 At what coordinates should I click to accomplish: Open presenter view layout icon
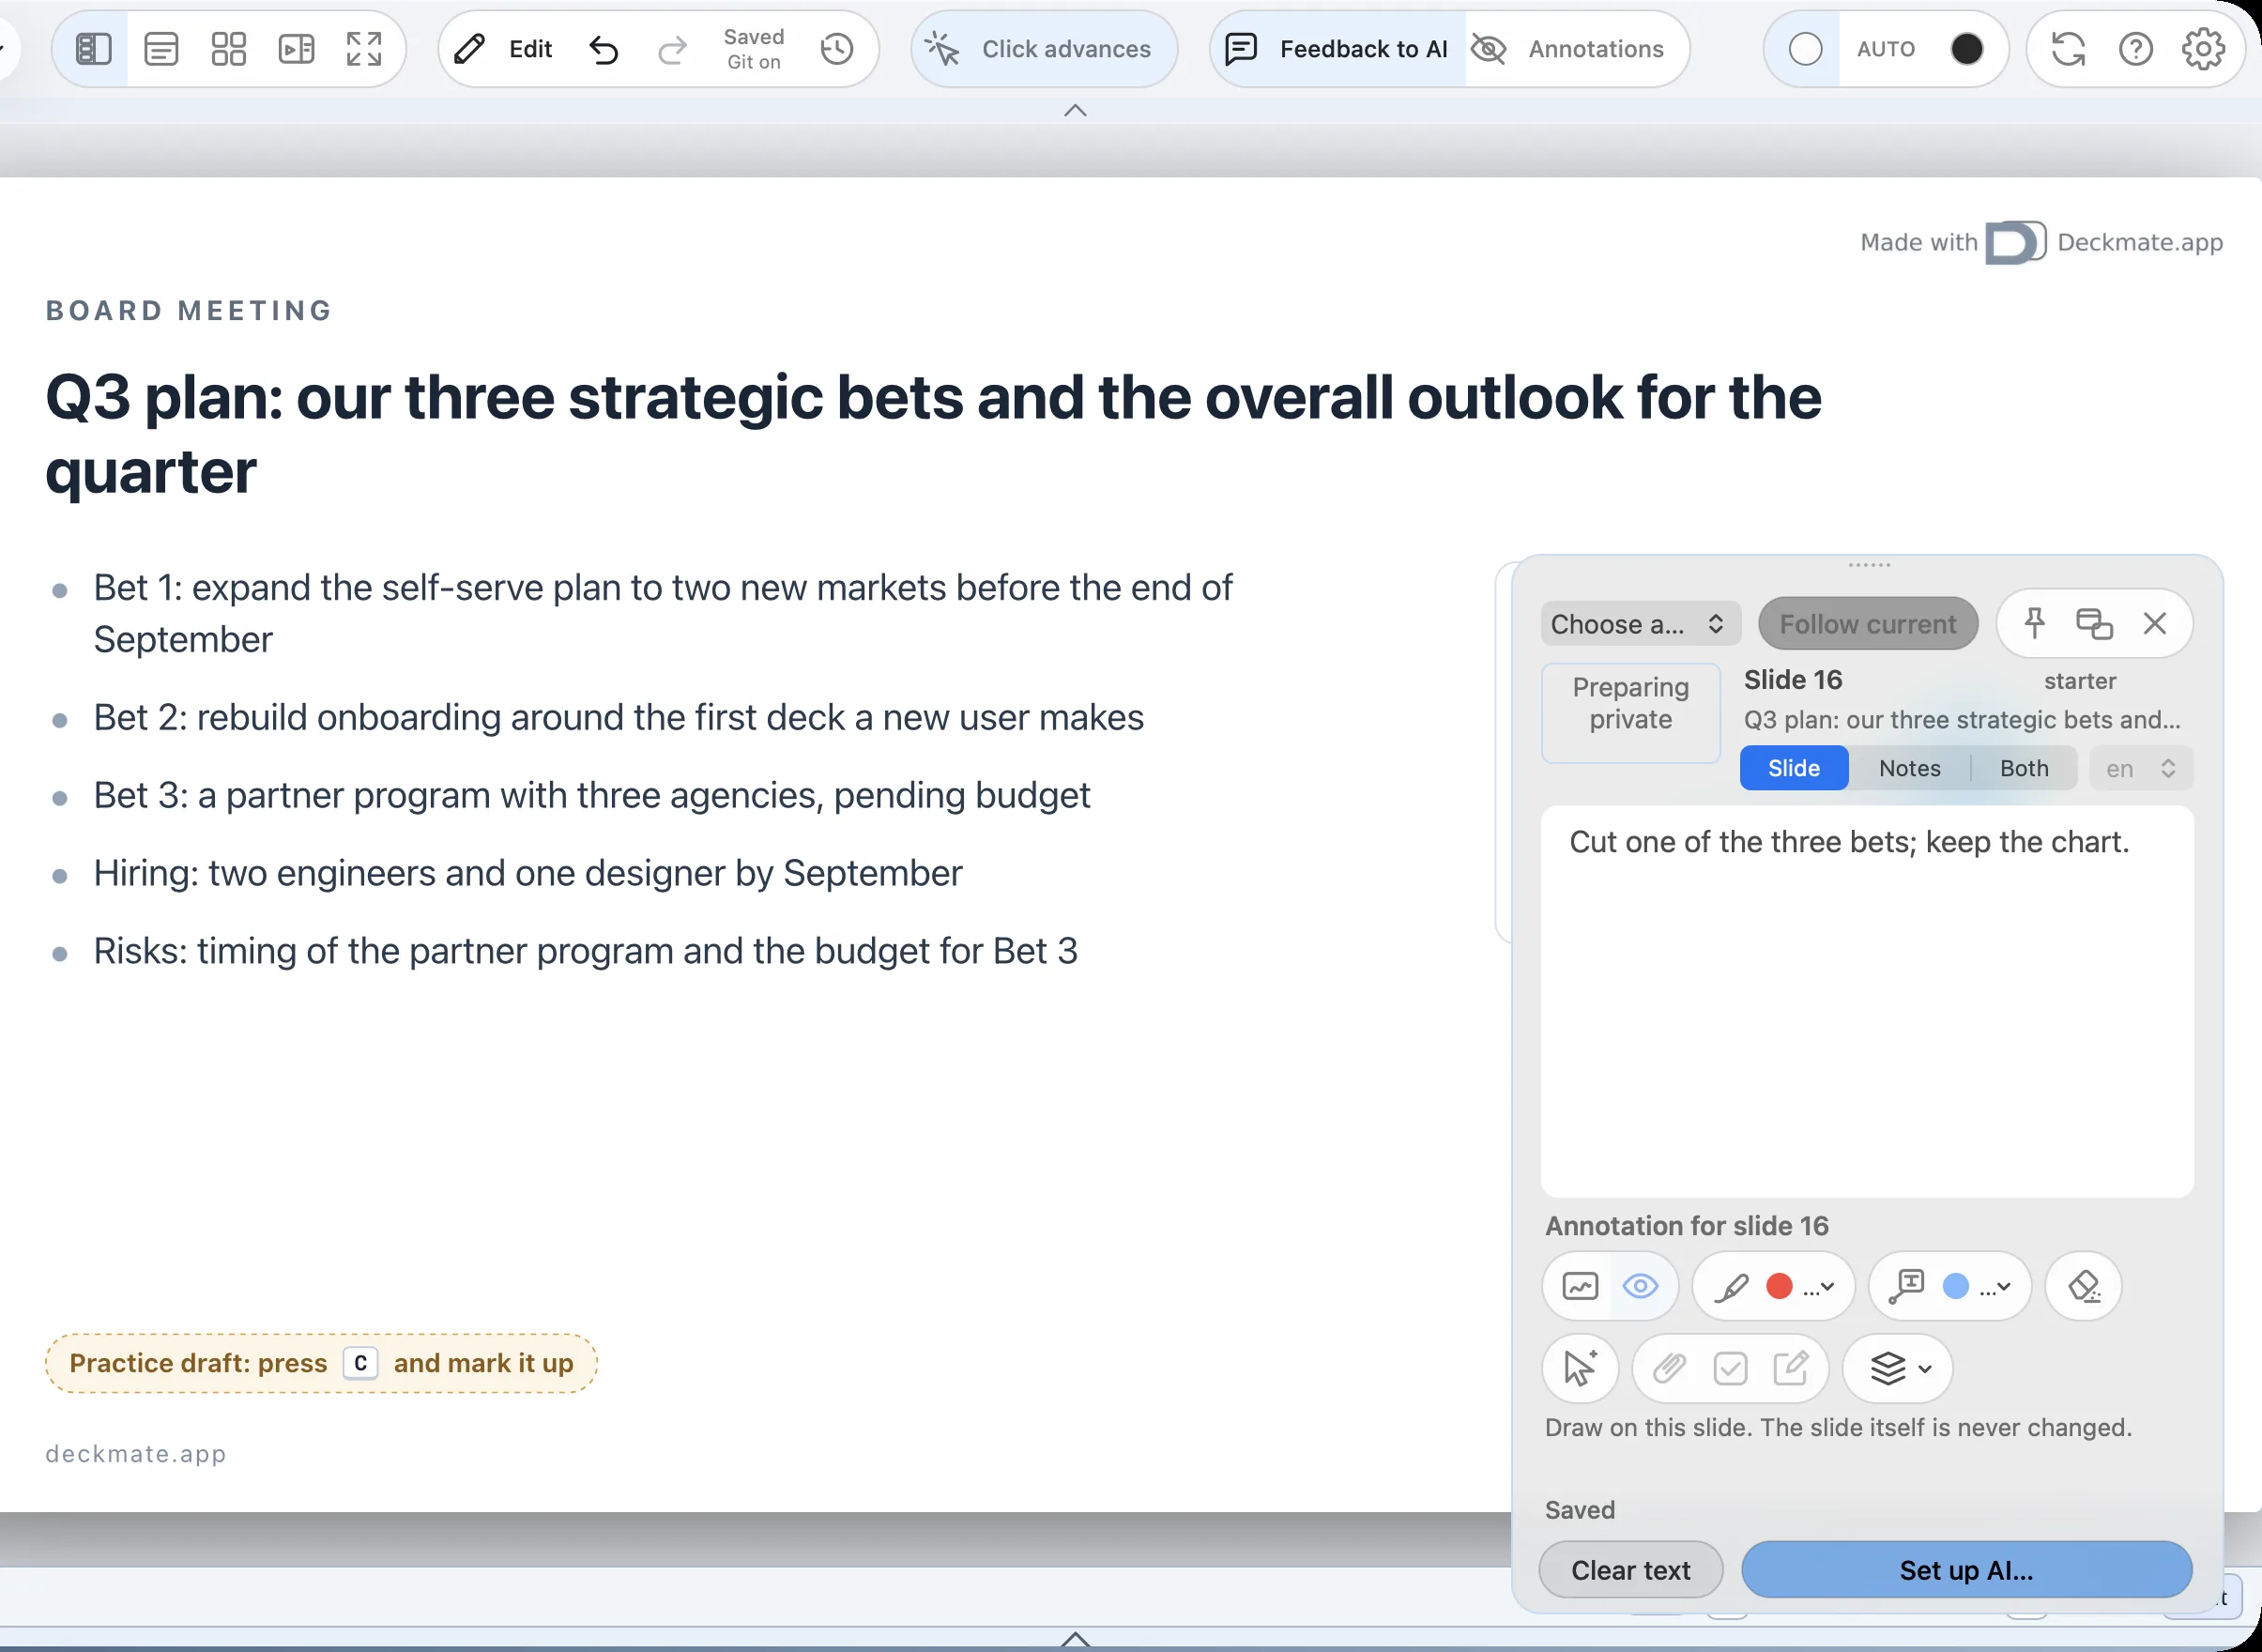coord(296,49)
